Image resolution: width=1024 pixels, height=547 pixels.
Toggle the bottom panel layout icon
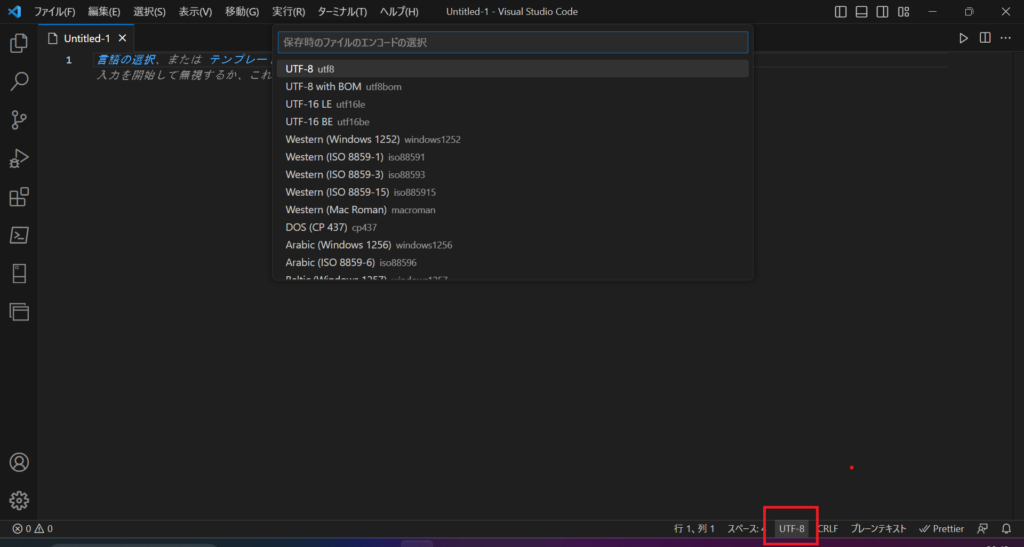861,12
